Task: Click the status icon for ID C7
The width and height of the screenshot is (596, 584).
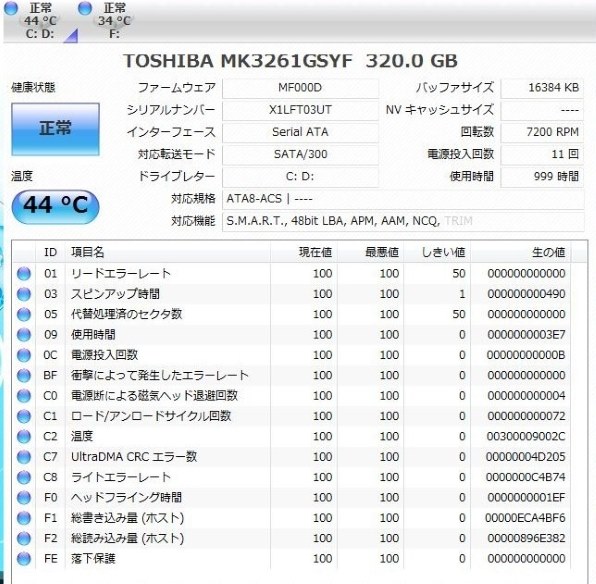Action: 24,457
